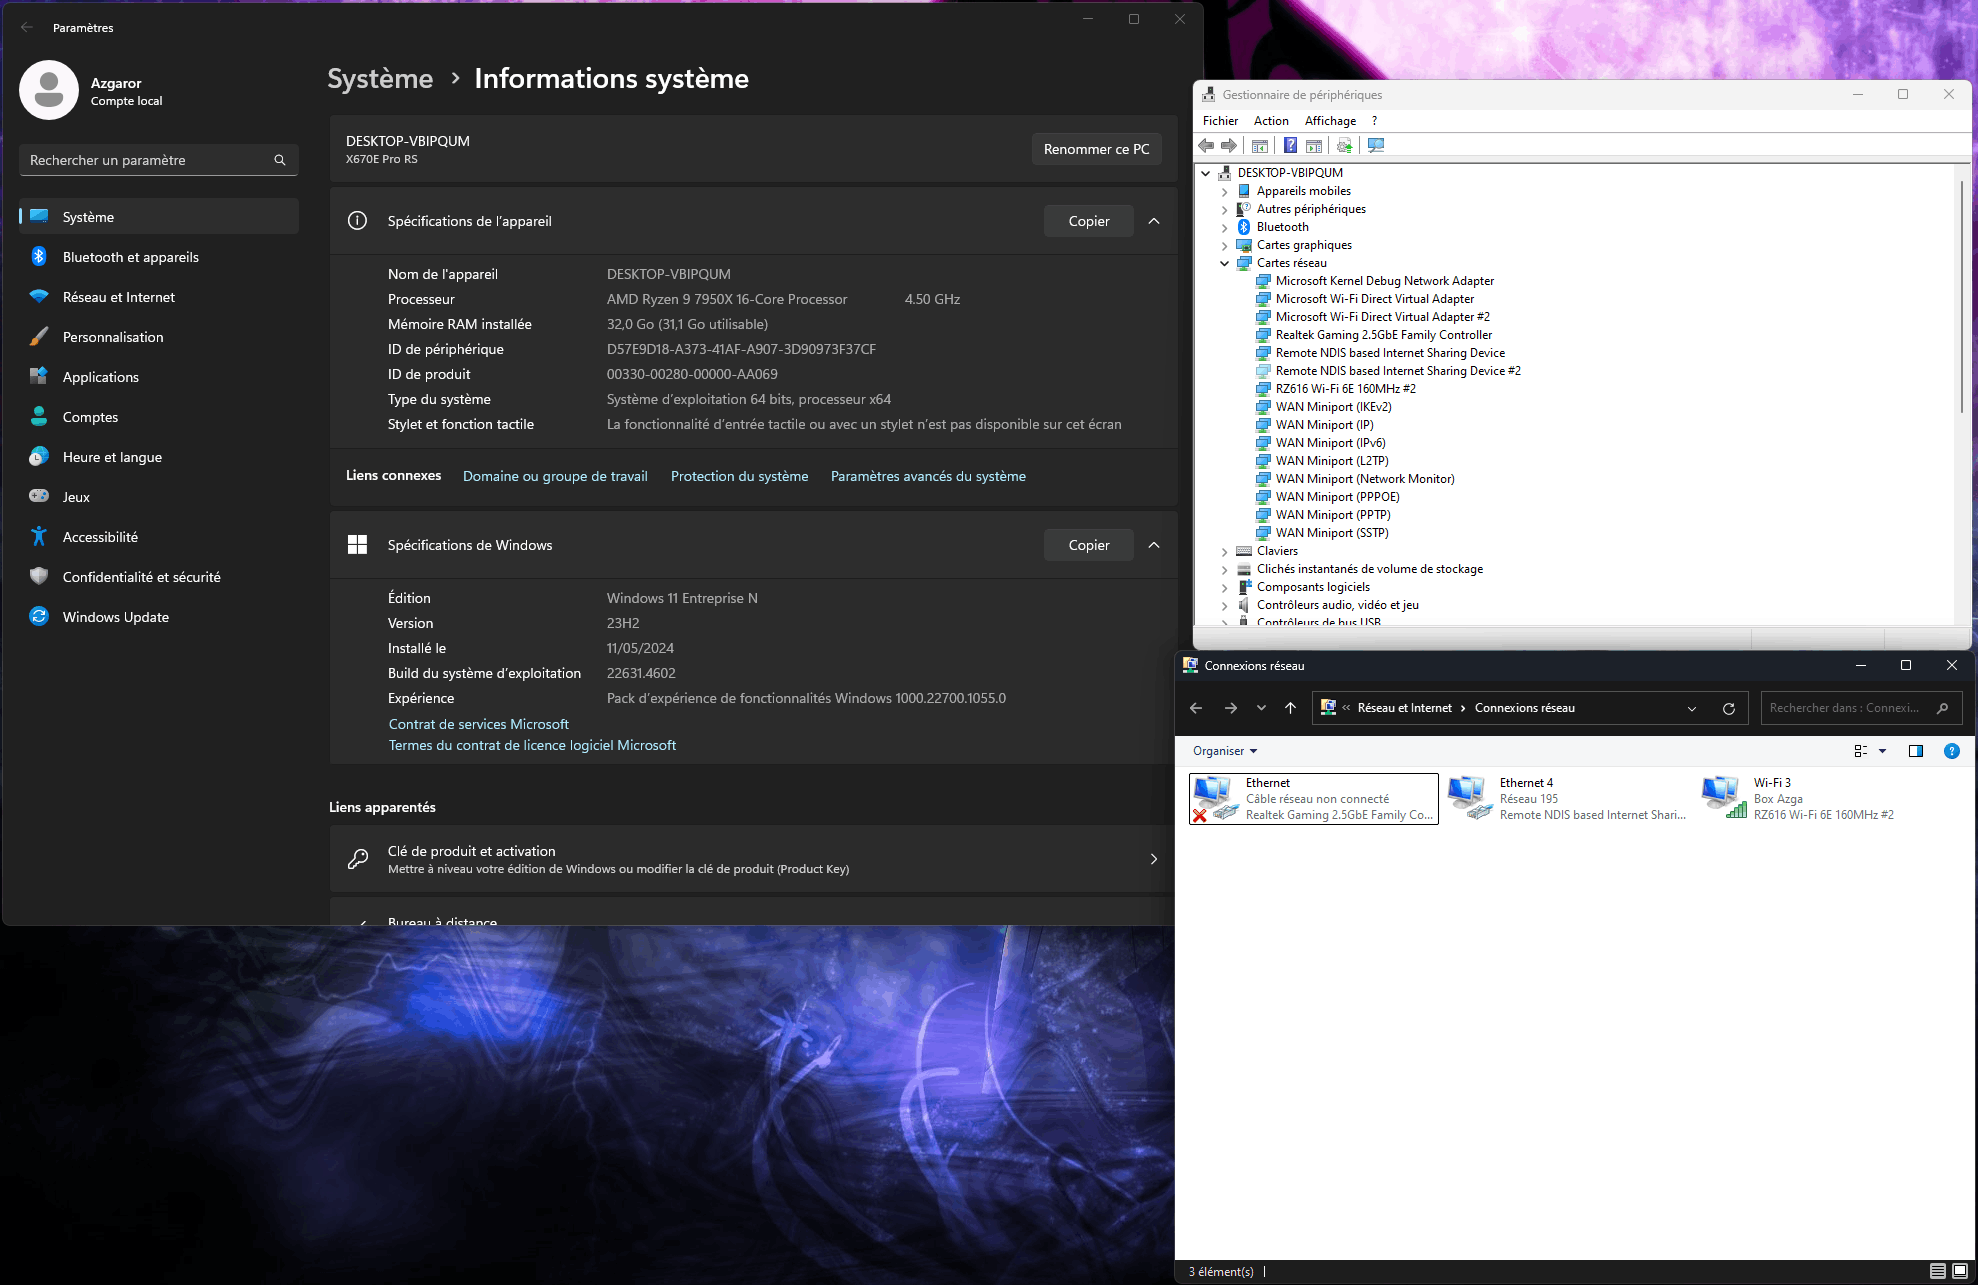Click the back arrow in Connexions réseau window

(x=1196, y=708)
